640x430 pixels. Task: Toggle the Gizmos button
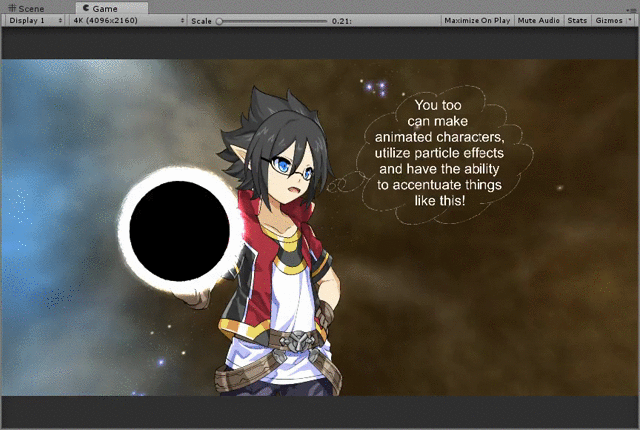click(x=609, y=20)
